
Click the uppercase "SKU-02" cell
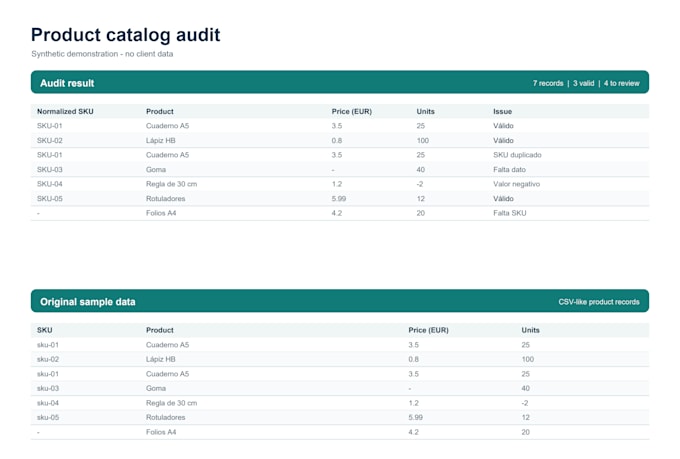pyautogui.click(x=49, y=141)
